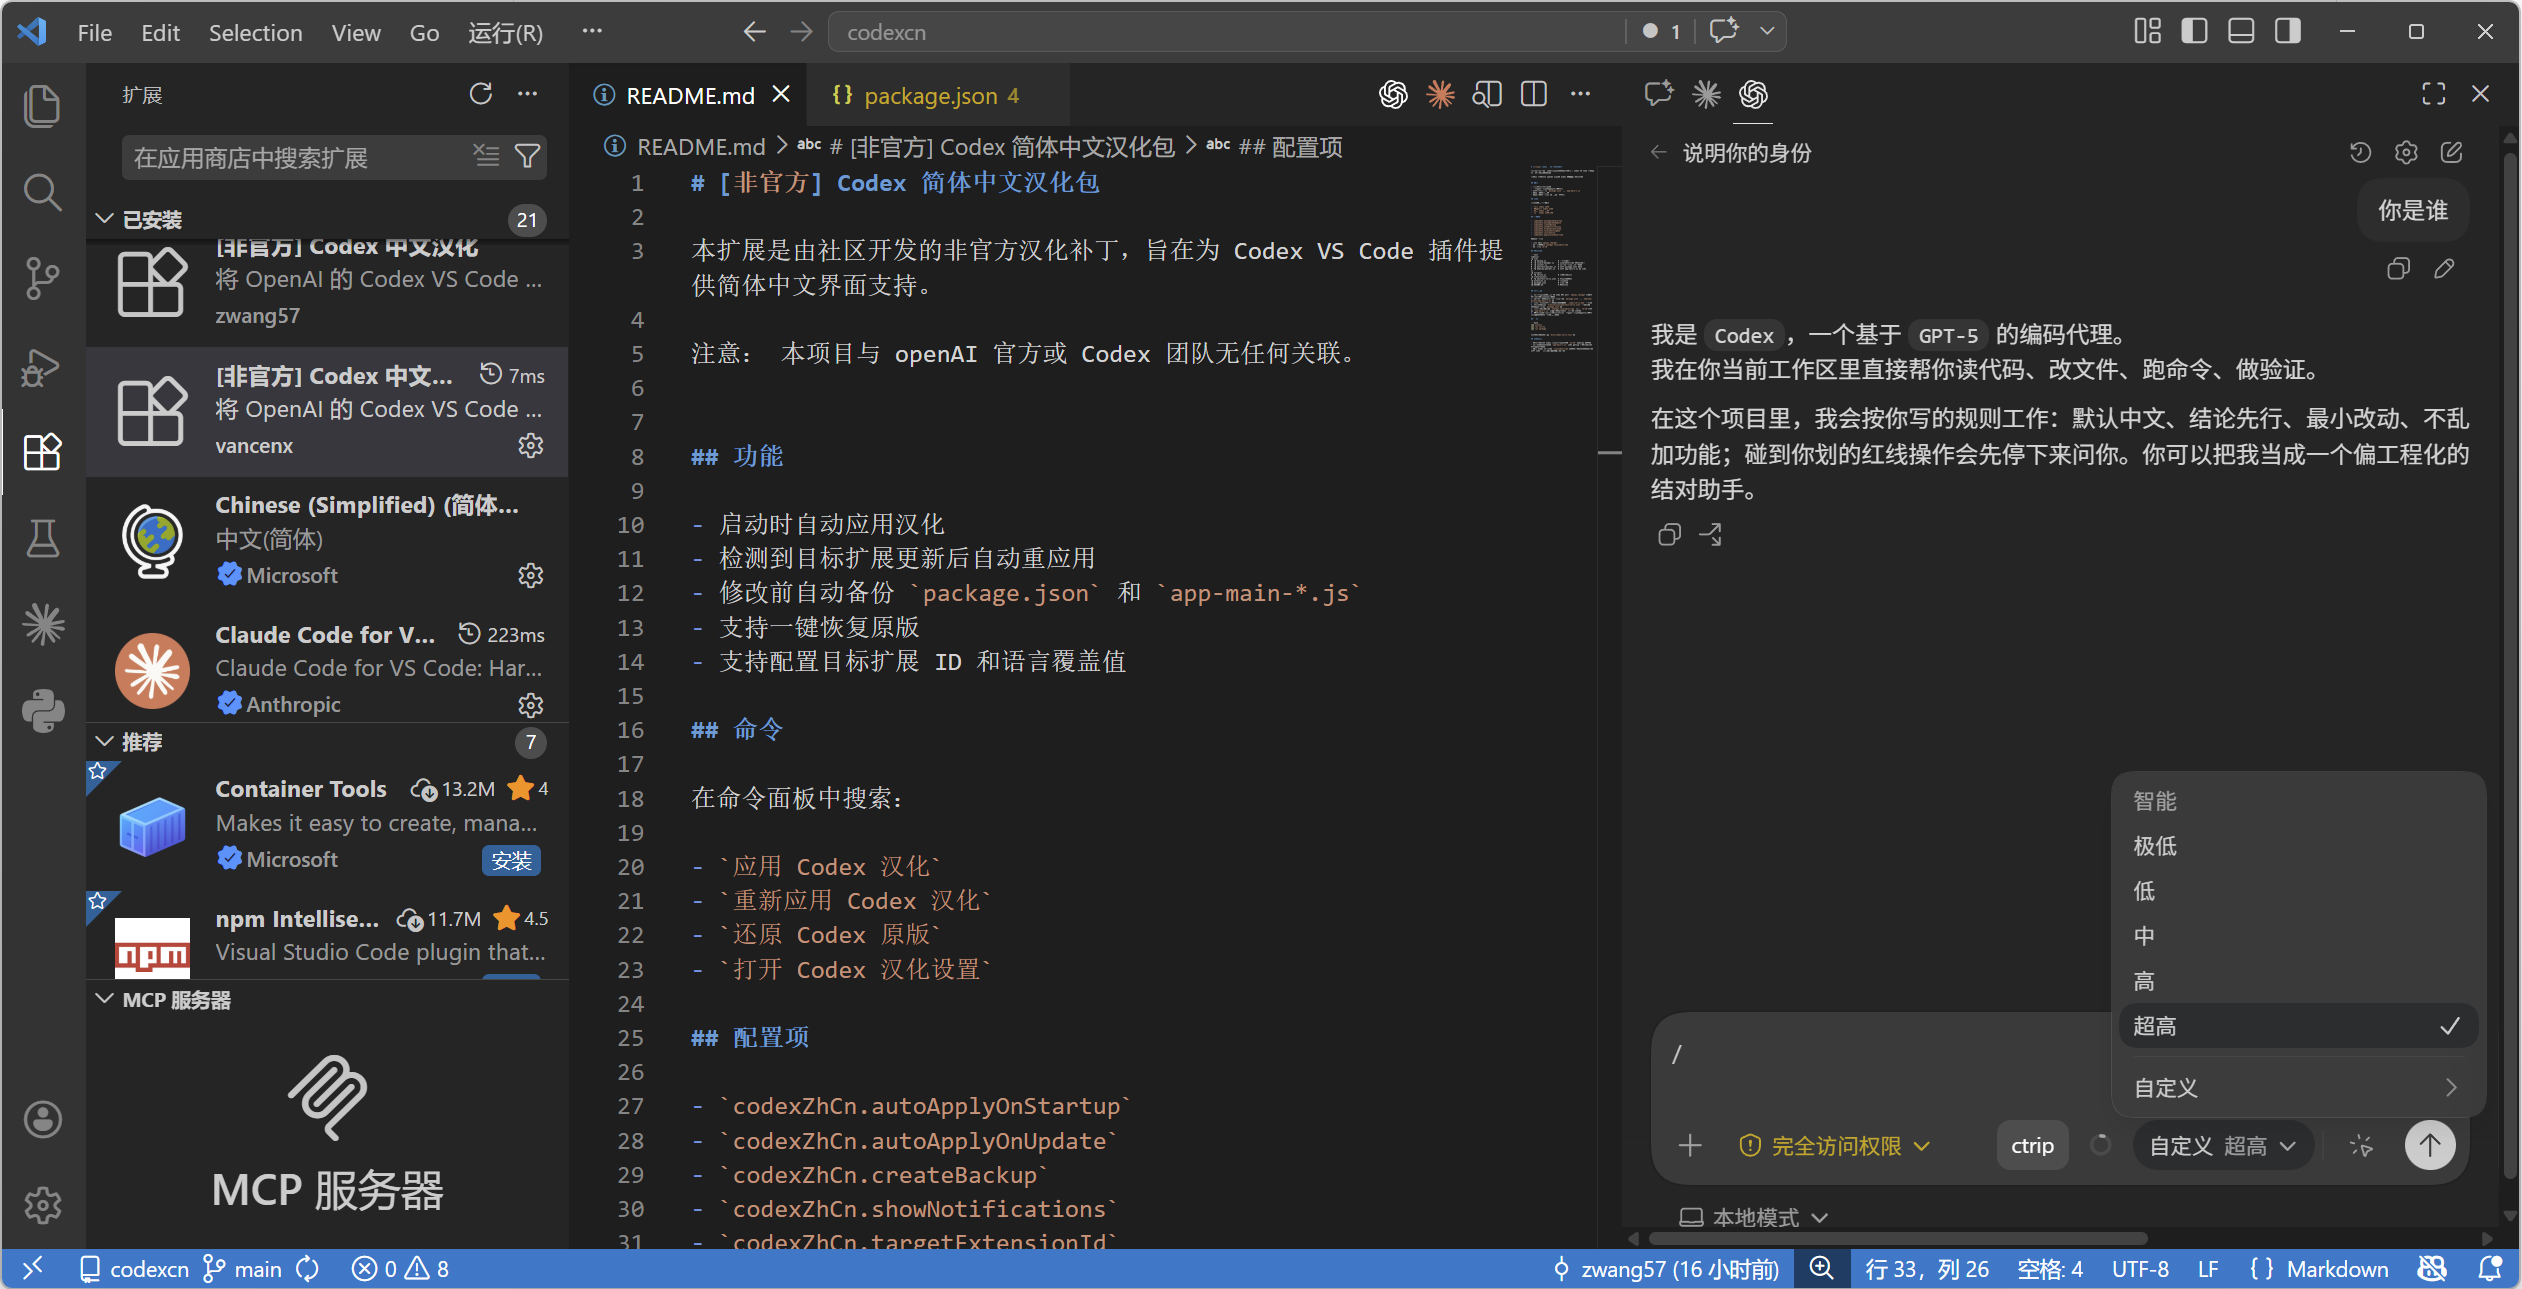This screenshot has height=1289, width=2522.
Task: Open Codex from editor title bar
Action: click(1393, 95)
